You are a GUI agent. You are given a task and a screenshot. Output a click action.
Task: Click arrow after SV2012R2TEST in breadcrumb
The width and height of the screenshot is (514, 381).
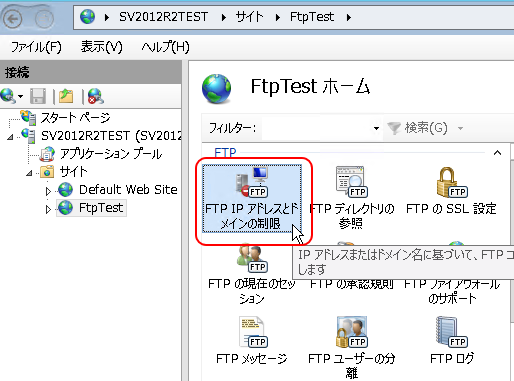224,17
